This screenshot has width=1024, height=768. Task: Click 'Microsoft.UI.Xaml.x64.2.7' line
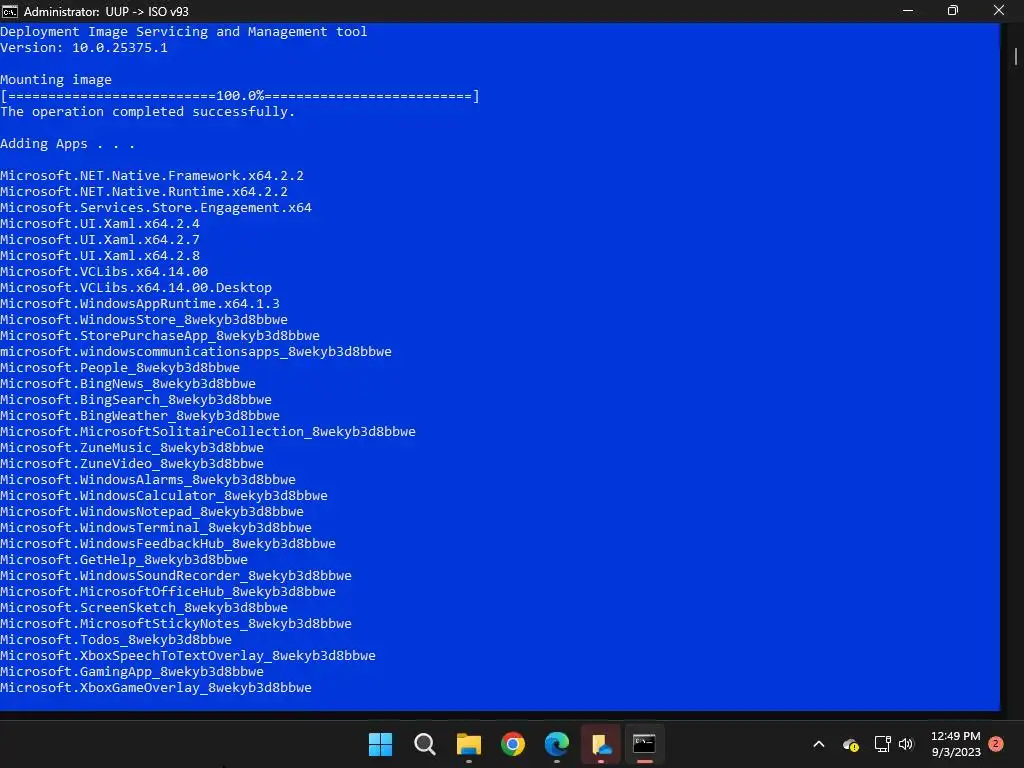tap(100, 240)
